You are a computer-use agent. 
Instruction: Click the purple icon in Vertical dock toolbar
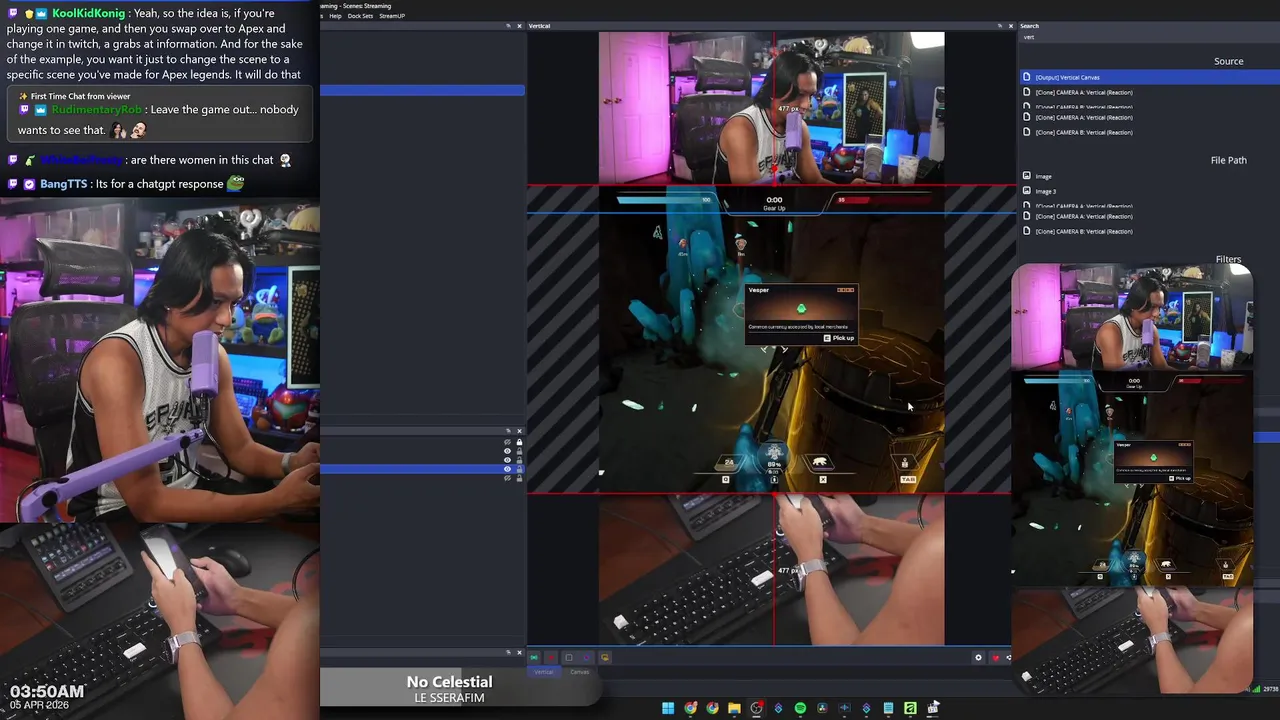(587, 657)
